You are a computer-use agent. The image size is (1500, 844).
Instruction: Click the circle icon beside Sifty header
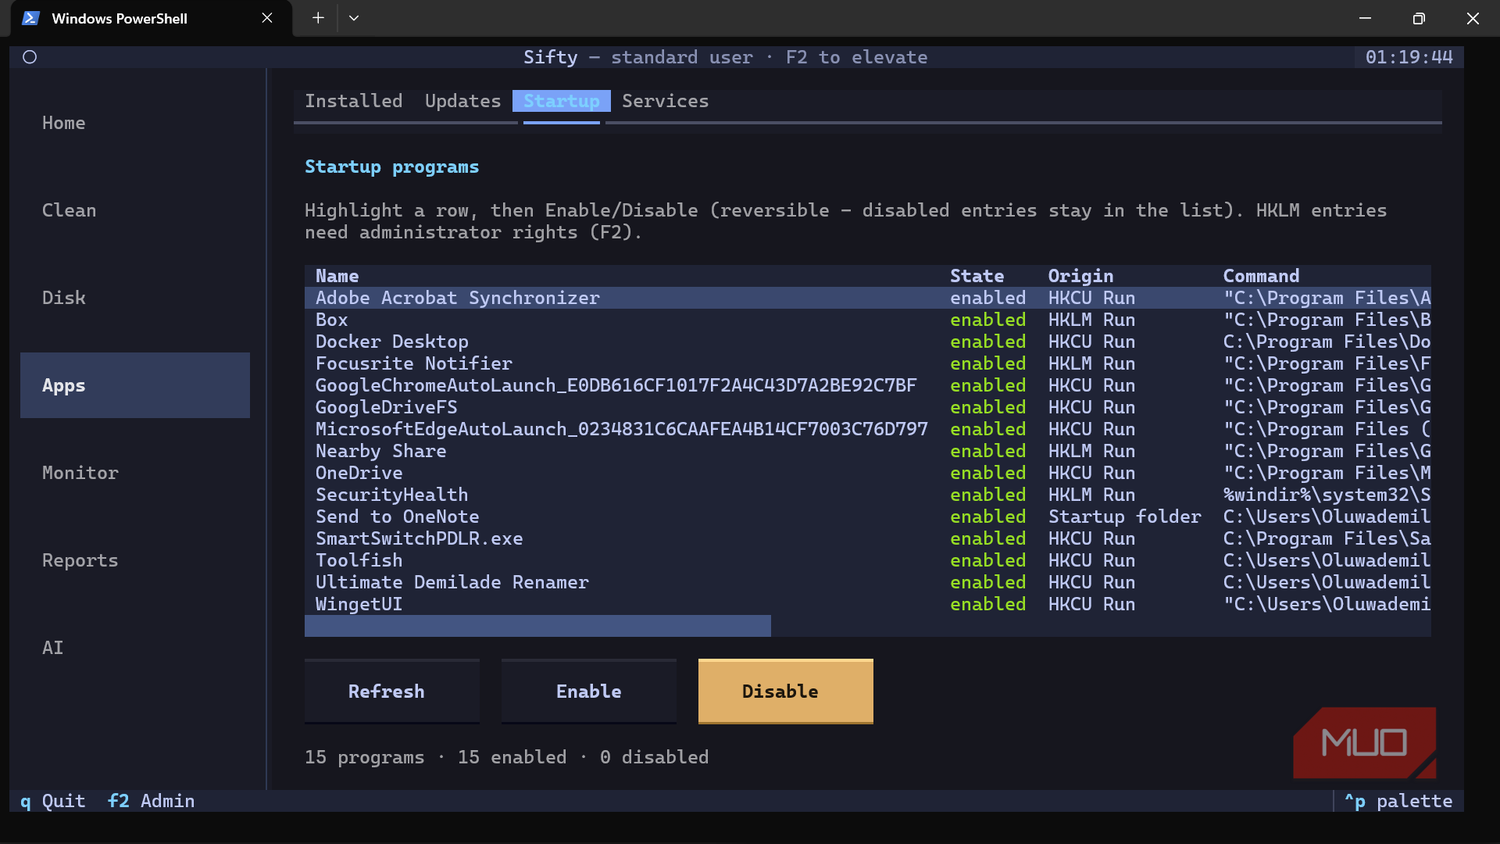click(30, 57)
